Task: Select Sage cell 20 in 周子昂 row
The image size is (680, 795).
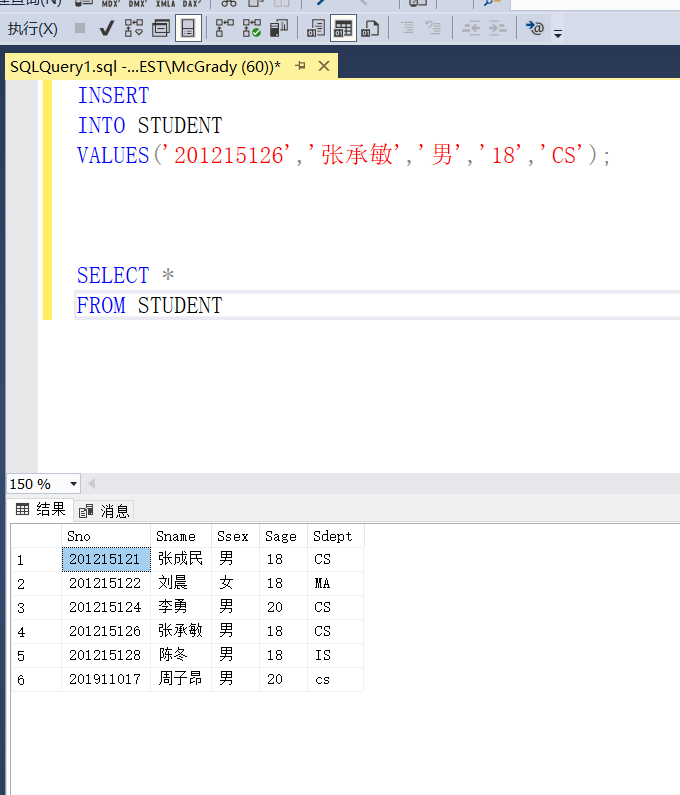Action: click(283, 679)
